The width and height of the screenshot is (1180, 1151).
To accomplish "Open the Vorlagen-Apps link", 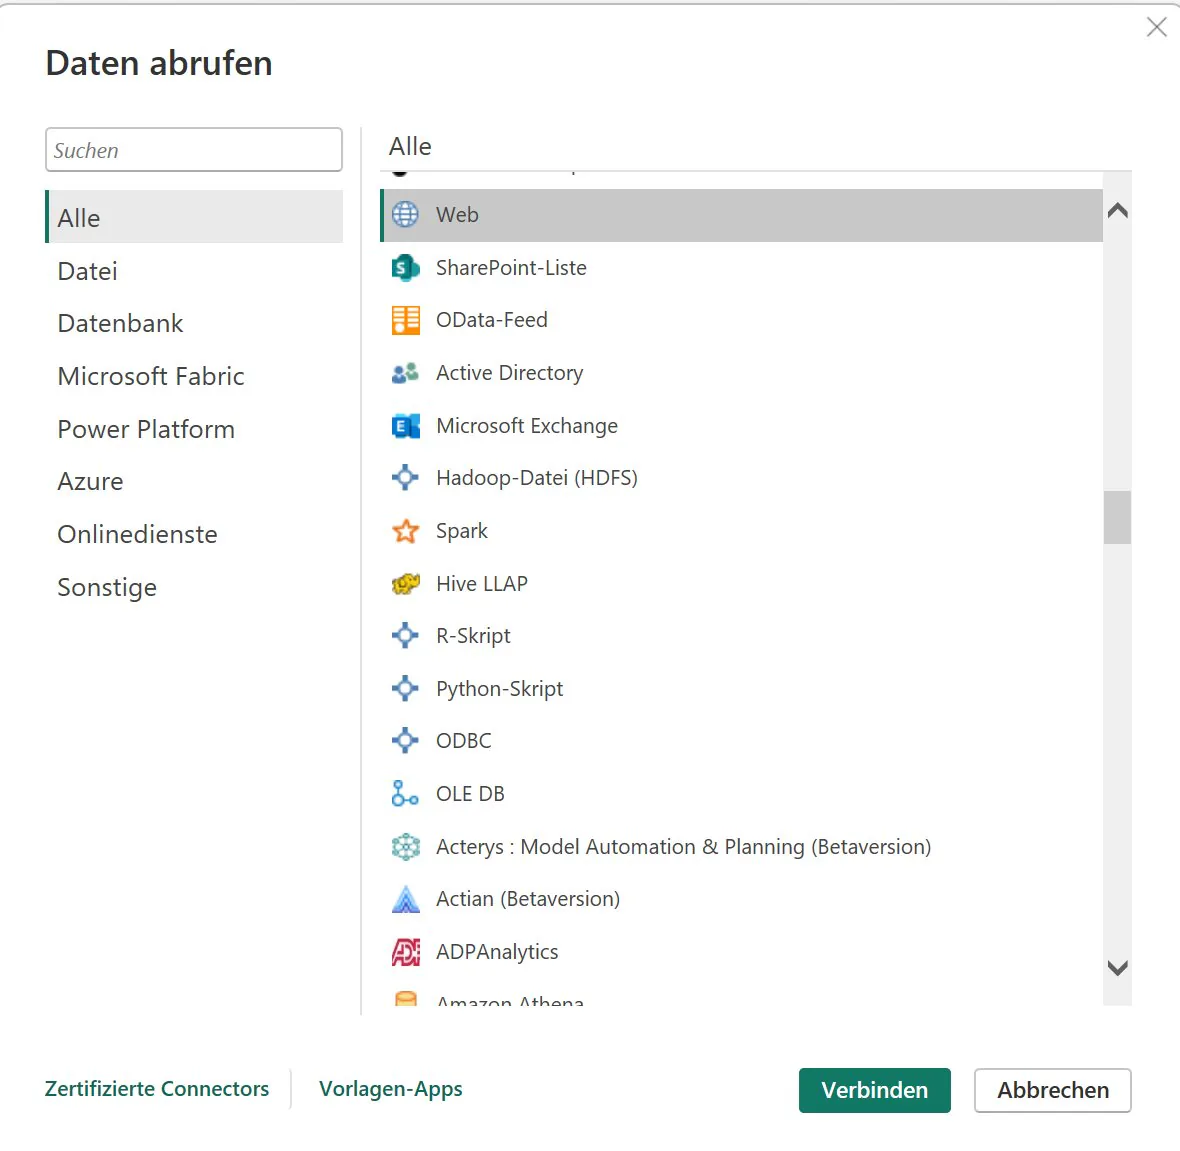I will point(391,1089).
